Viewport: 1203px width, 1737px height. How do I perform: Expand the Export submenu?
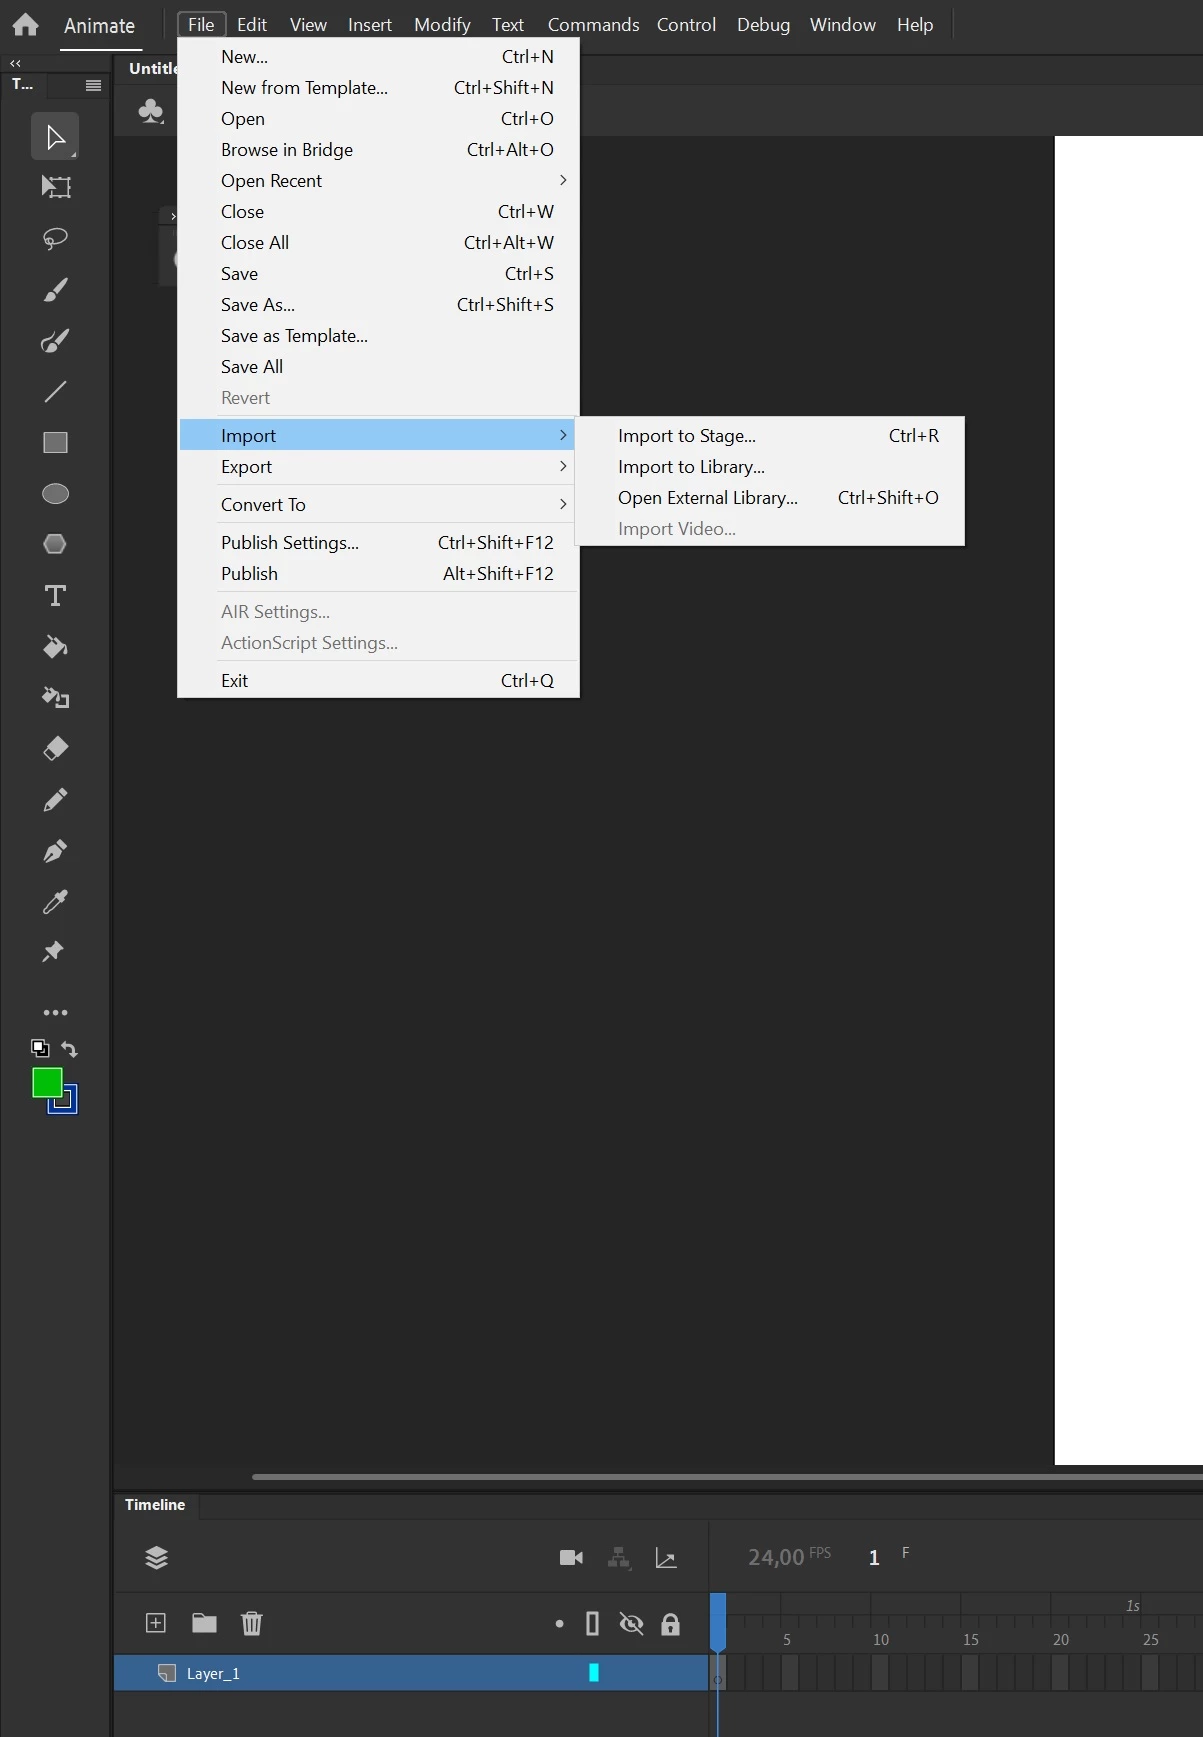pos(378,467)
